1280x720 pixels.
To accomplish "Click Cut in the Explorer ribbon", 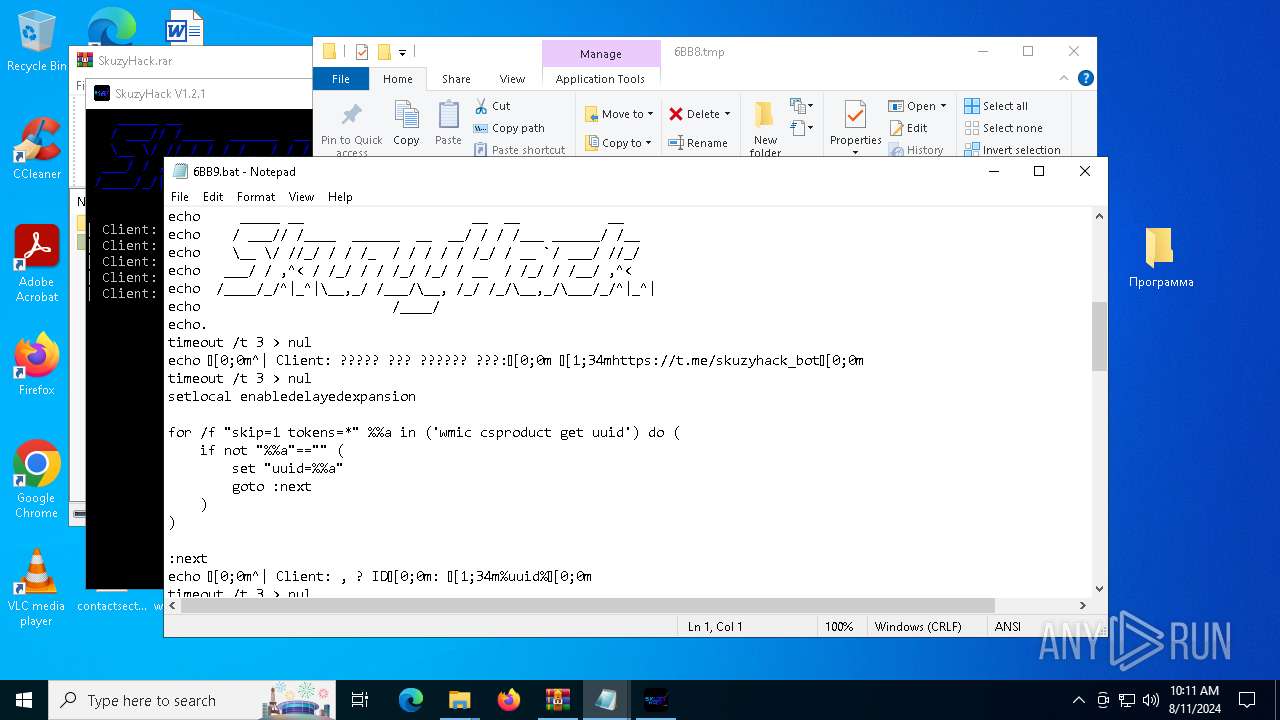I will (492, 106).
